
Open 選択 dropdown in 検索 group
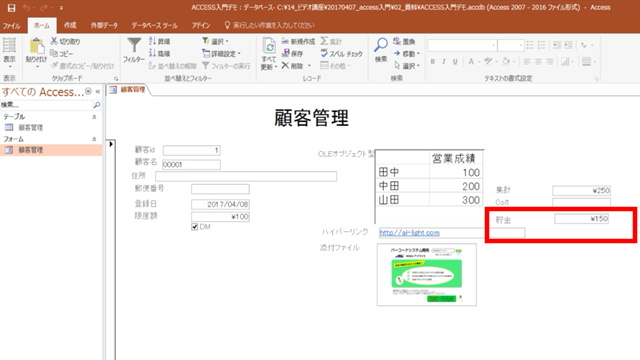407,66
